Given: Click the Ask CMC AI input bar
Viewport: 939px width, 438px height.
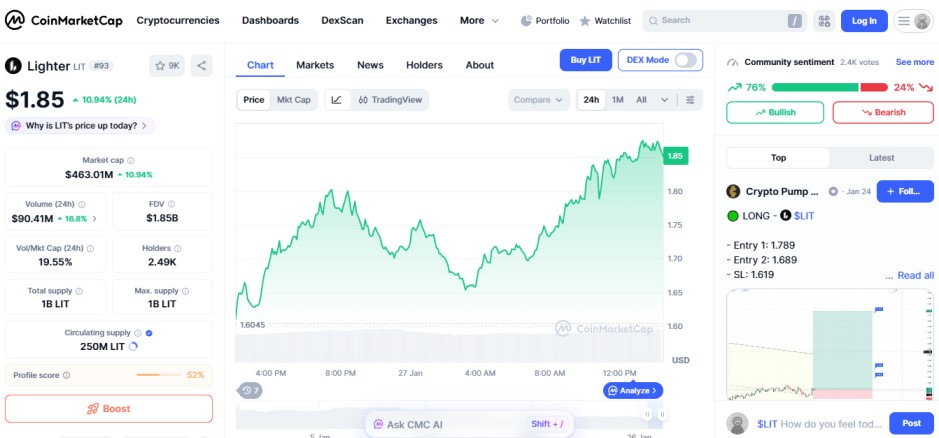Looking at the screenshot, I should tap(469, 424).
